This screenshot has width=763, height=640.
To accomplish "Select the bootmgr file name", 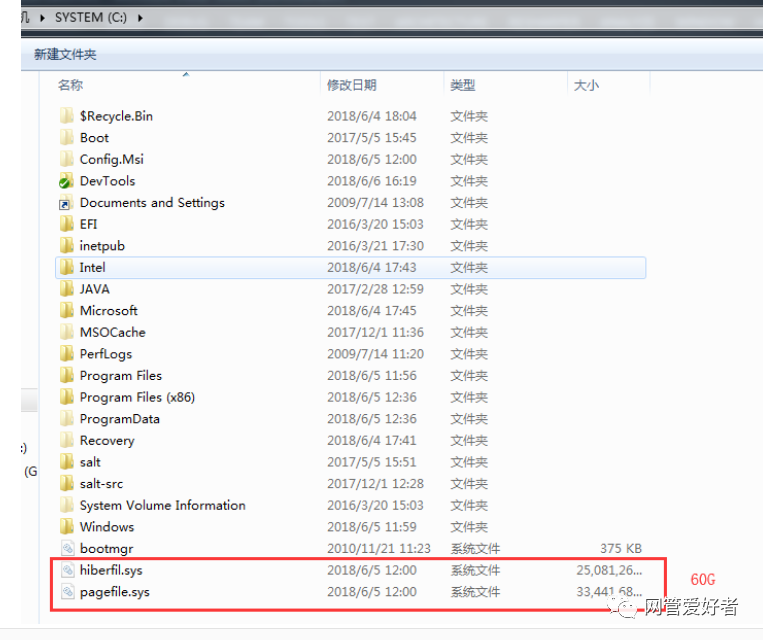I will pos(107,549).
